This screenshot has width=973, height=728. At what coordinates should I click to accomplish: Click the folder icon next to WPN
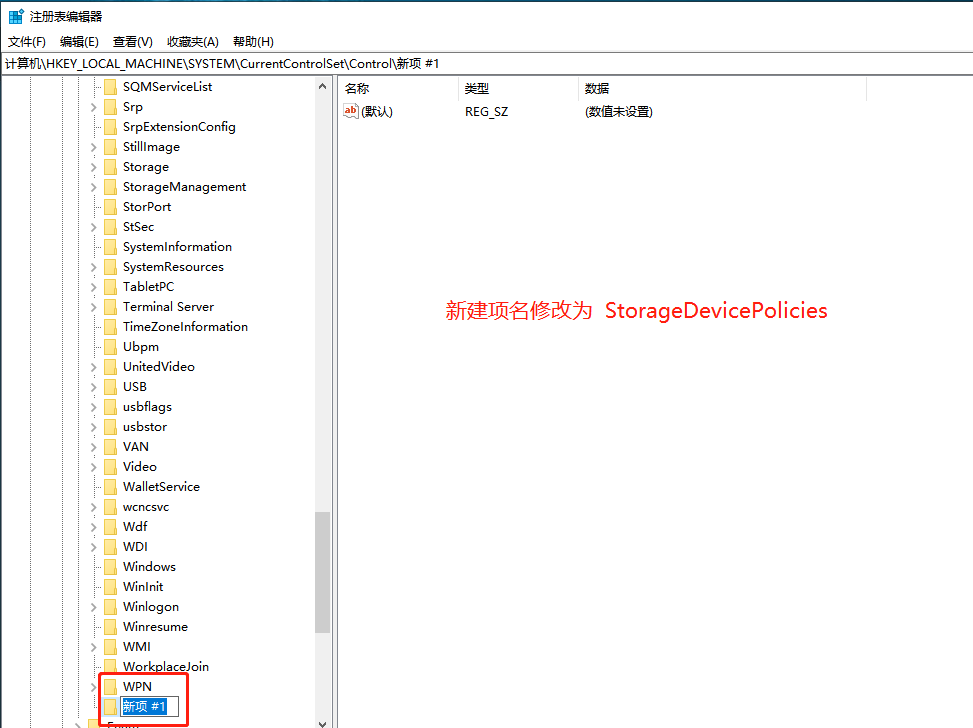(110, 687)
